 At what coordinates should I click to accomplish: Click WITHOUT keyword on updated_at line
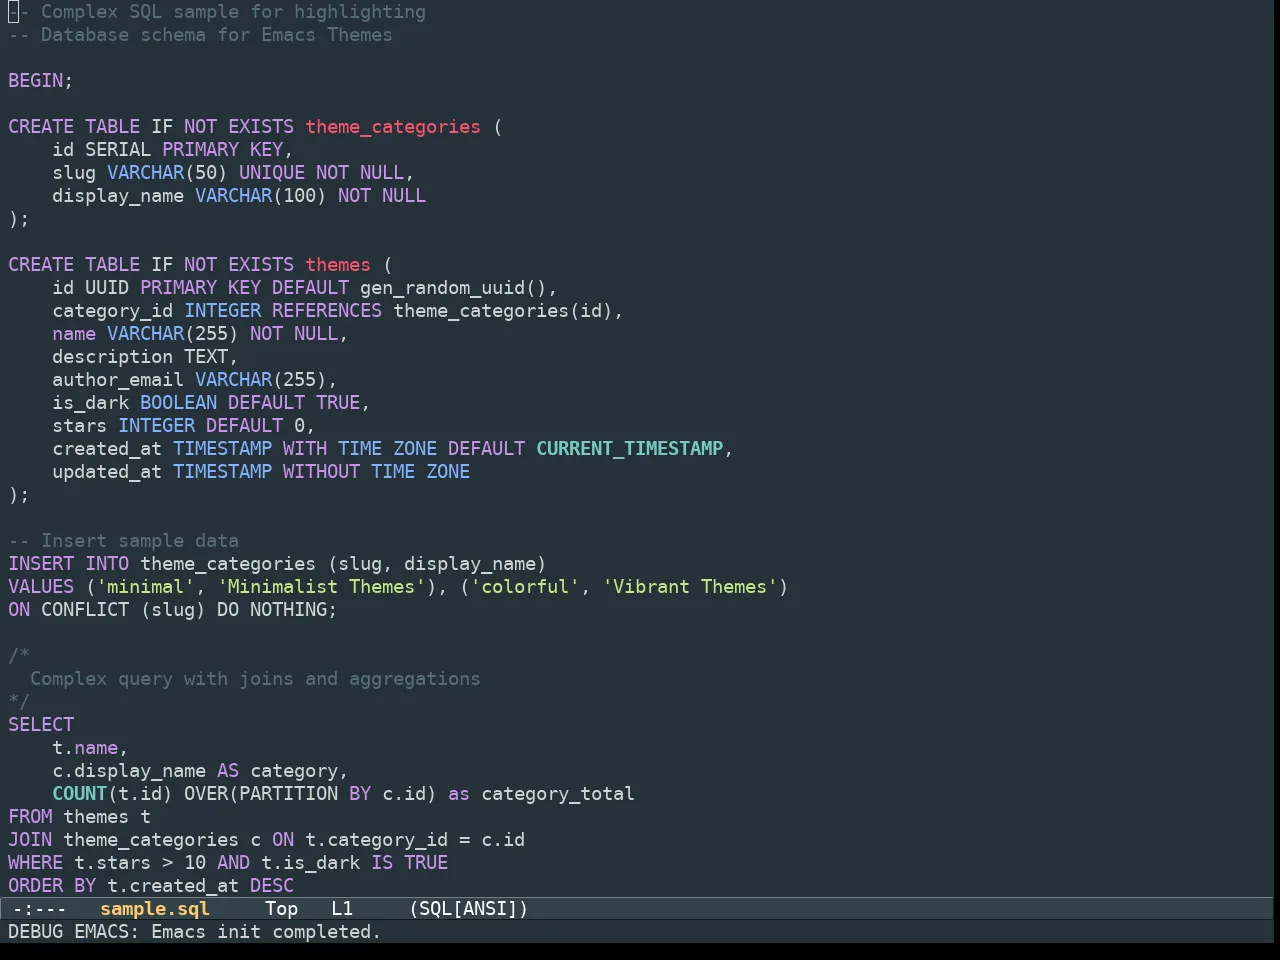321,471
